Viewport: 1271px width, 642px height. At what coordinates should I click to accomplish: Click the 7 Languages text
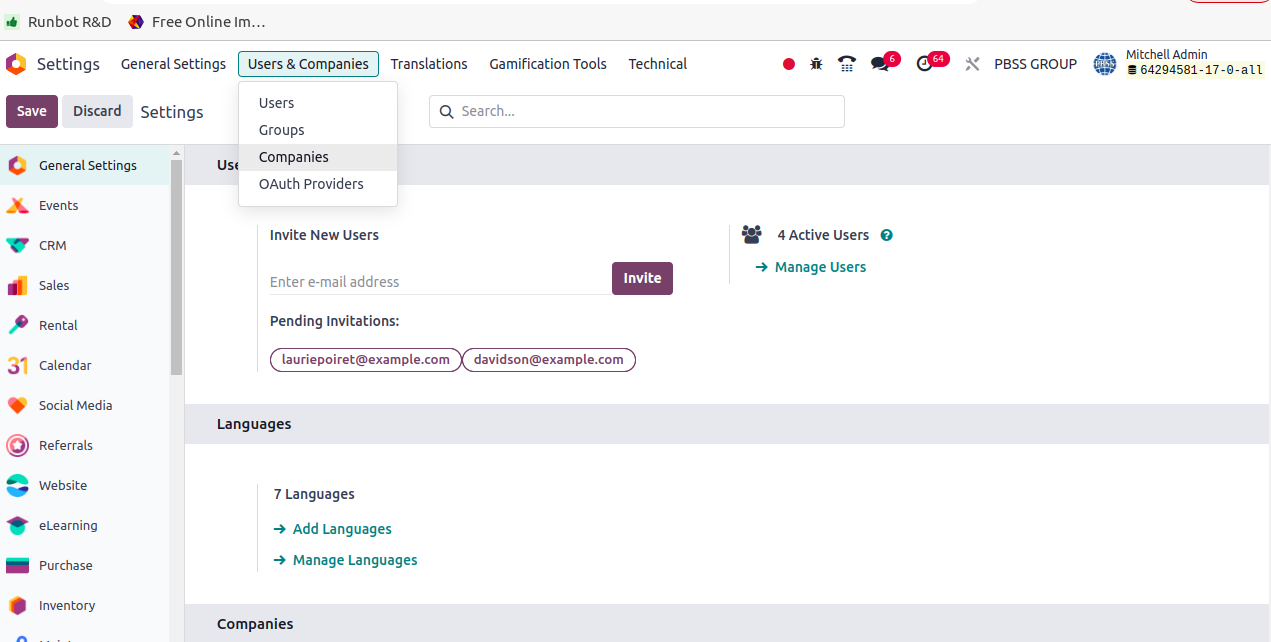point(314,494)
